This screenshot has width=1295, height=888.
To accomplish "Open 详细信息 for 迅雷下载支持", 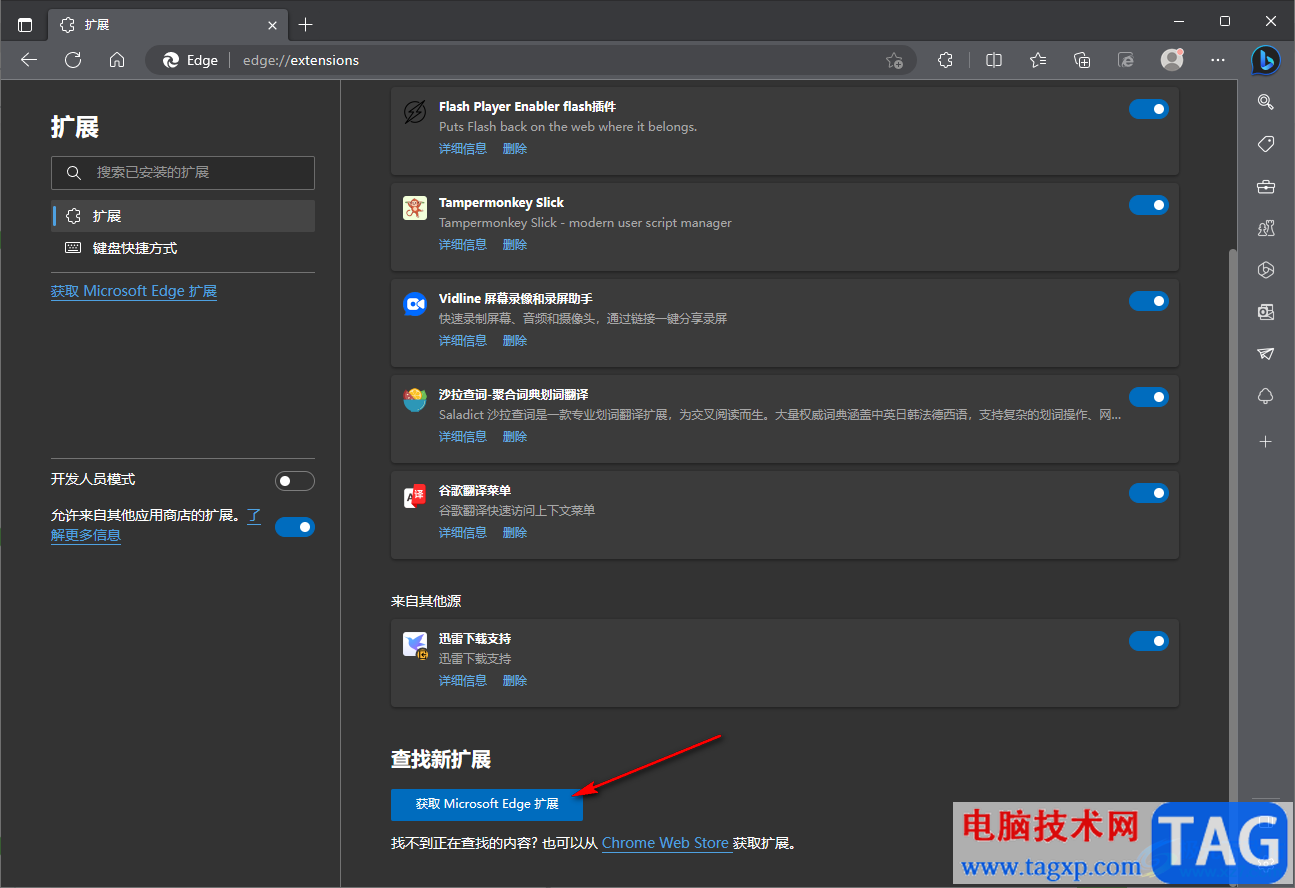I will [x=463, y=680].
